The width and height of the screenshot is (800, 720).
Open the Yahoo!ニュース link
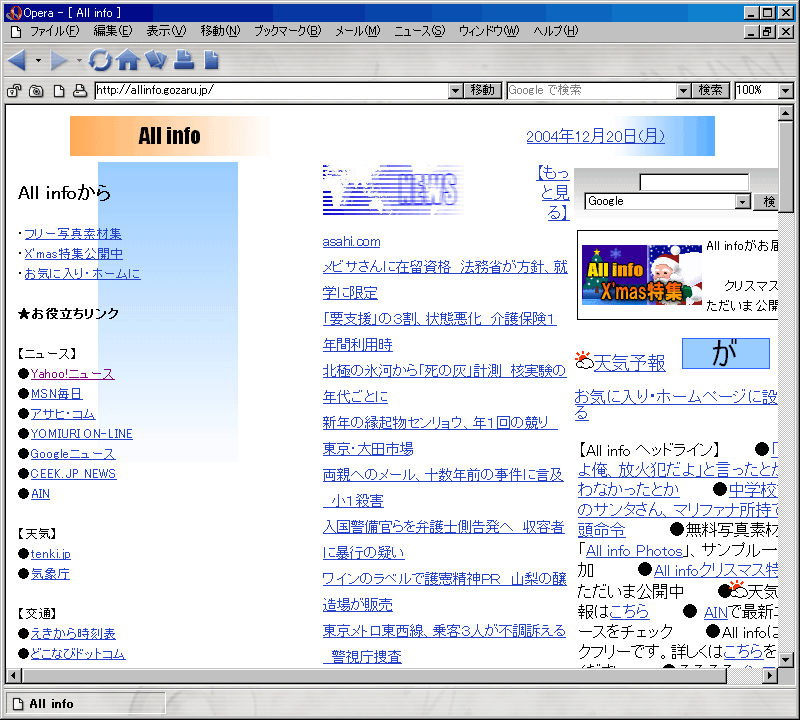72,374
